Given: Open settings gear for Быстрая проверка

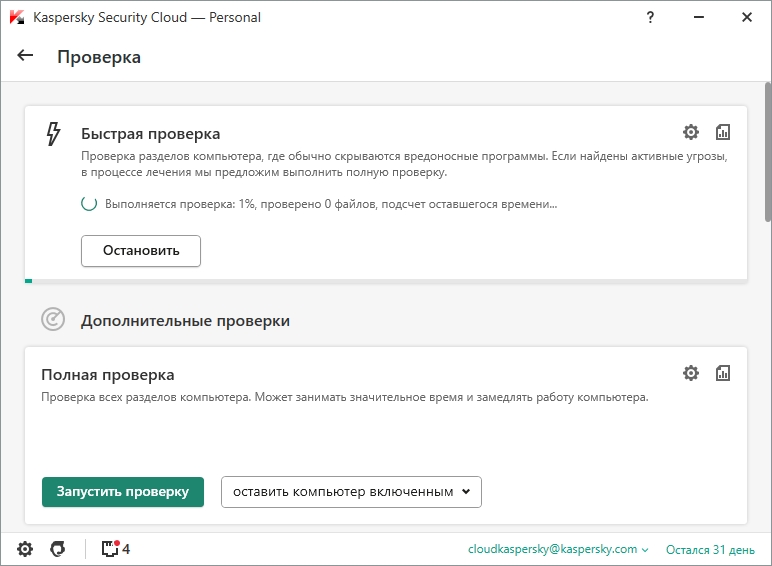Looking at the screenshot, I should pyautogui.click(x=691, y=132).
